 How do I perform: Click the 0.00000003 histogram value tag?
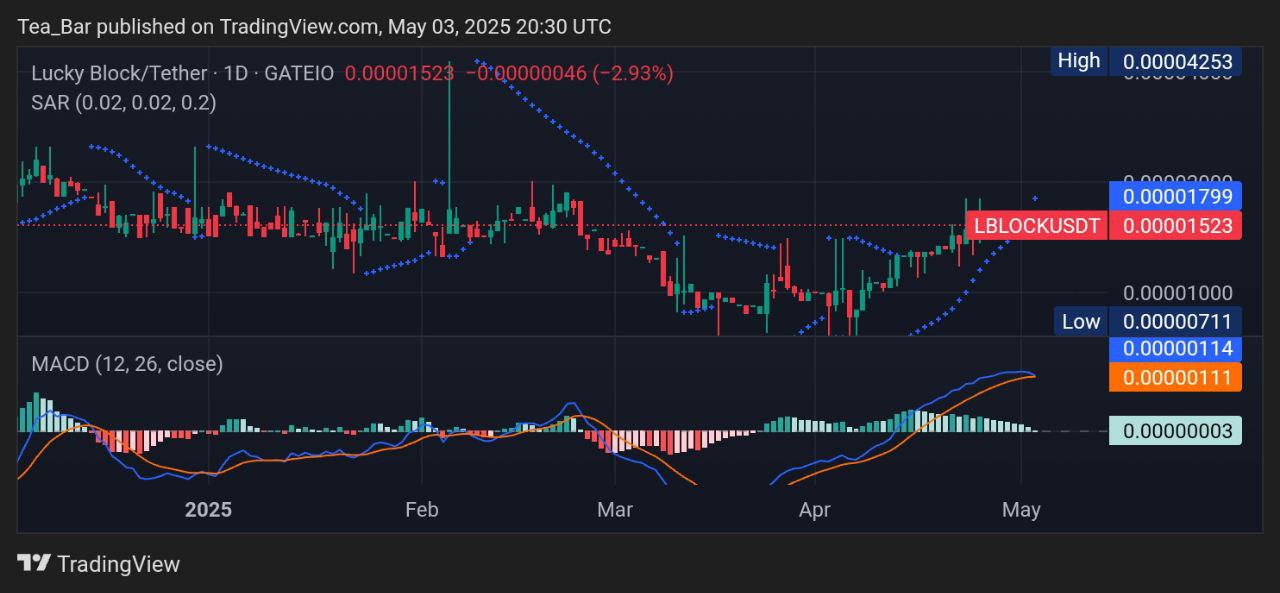(1177, 431)
